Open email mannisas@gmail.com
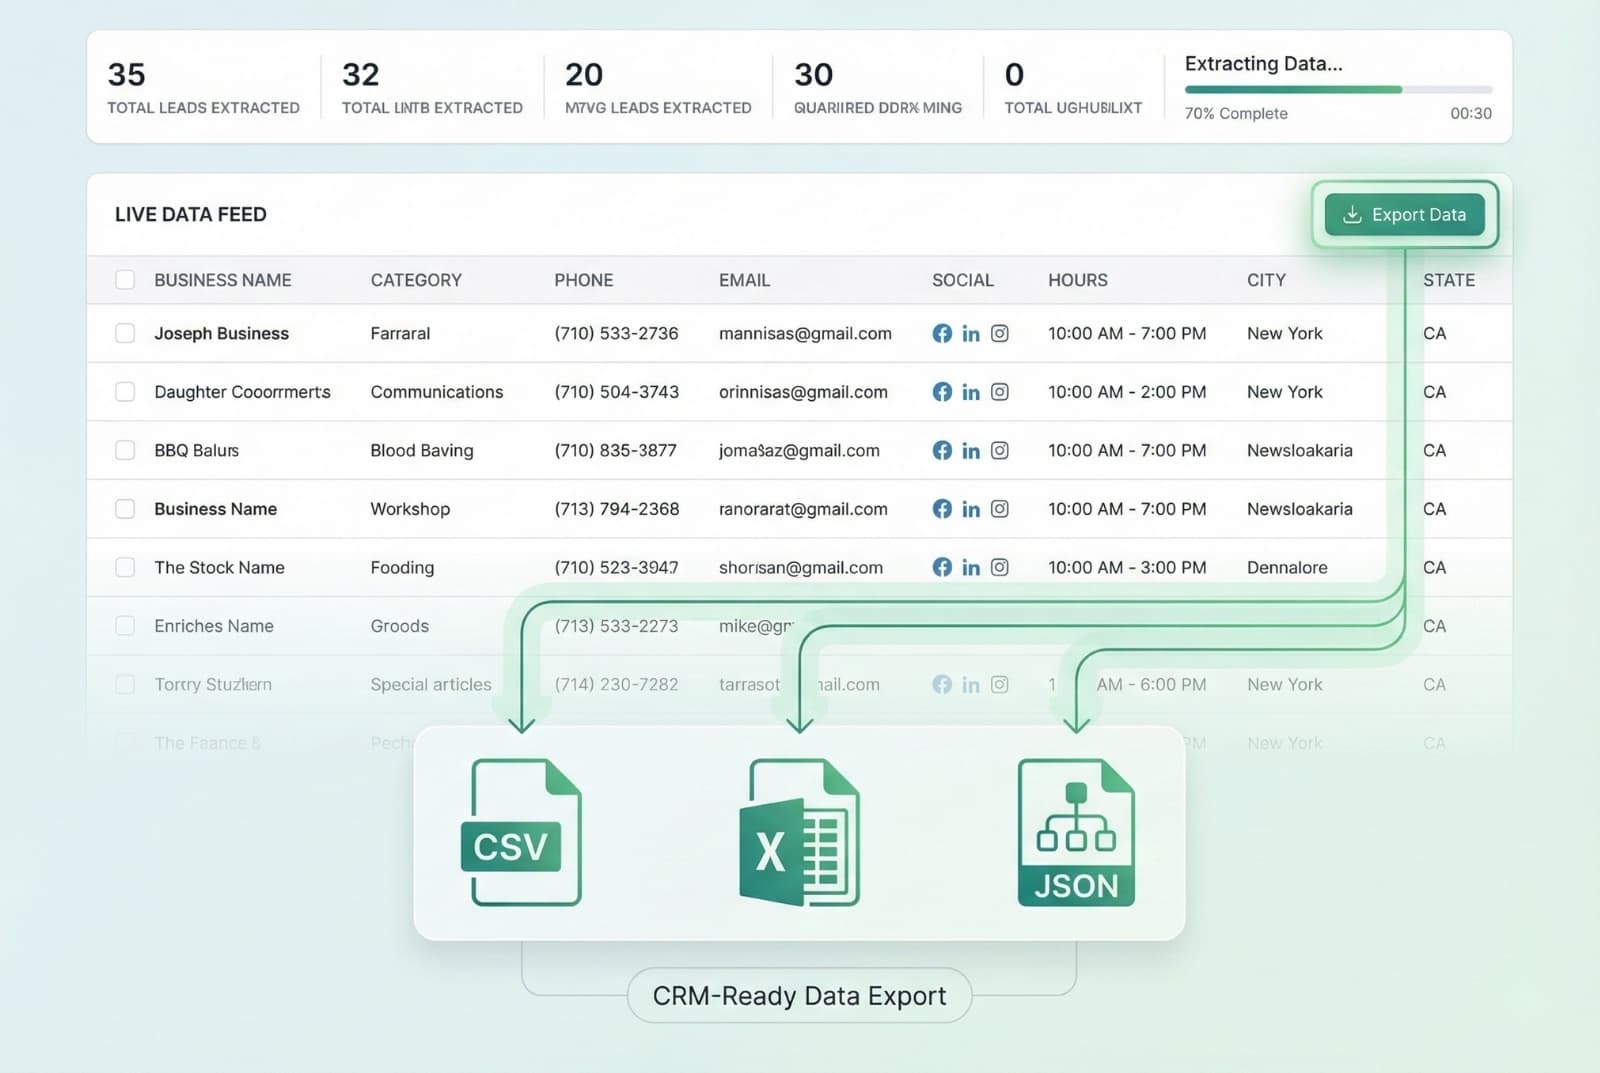 (805, 334)
